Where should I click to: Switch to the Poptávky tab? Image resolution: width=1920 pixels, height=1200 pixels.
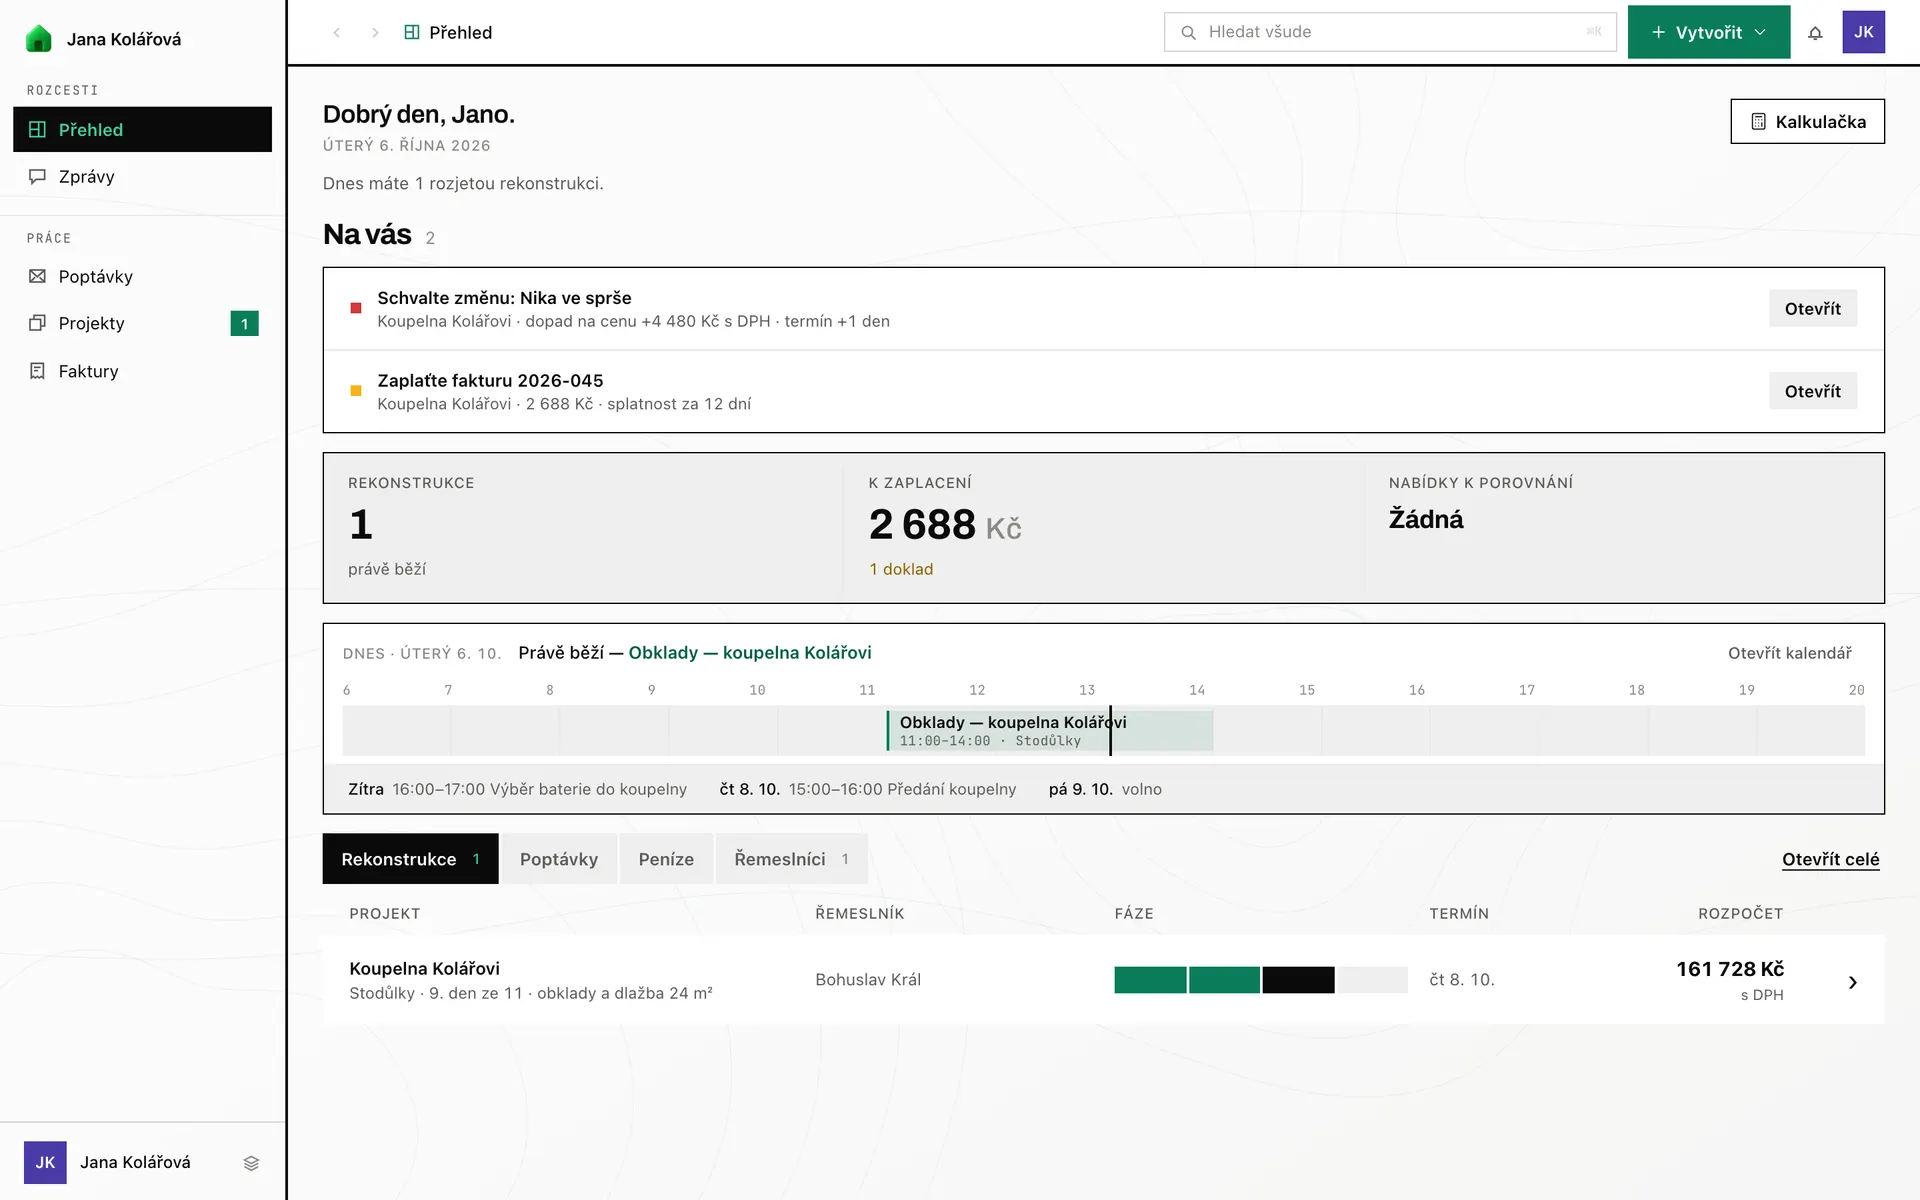tap(559, 859)
